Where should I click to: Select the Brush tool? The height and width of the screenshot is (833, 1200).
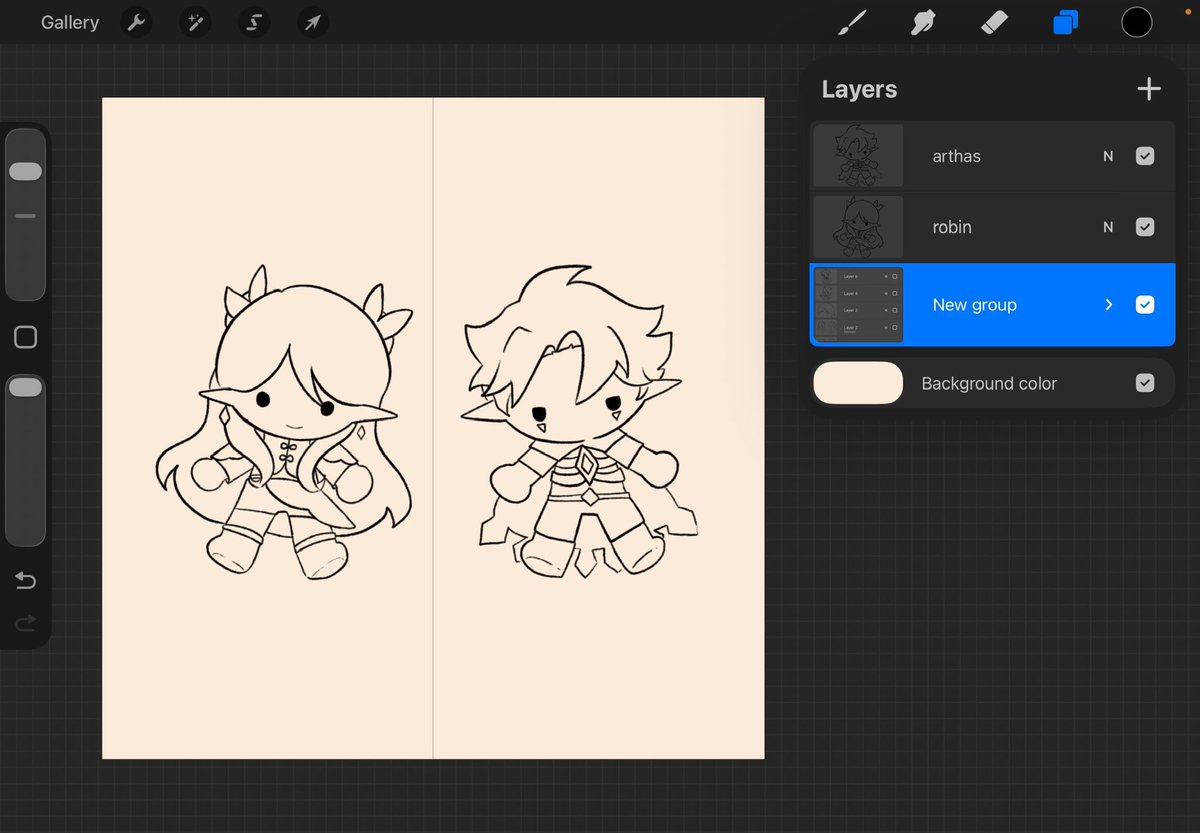coord(851,22)
